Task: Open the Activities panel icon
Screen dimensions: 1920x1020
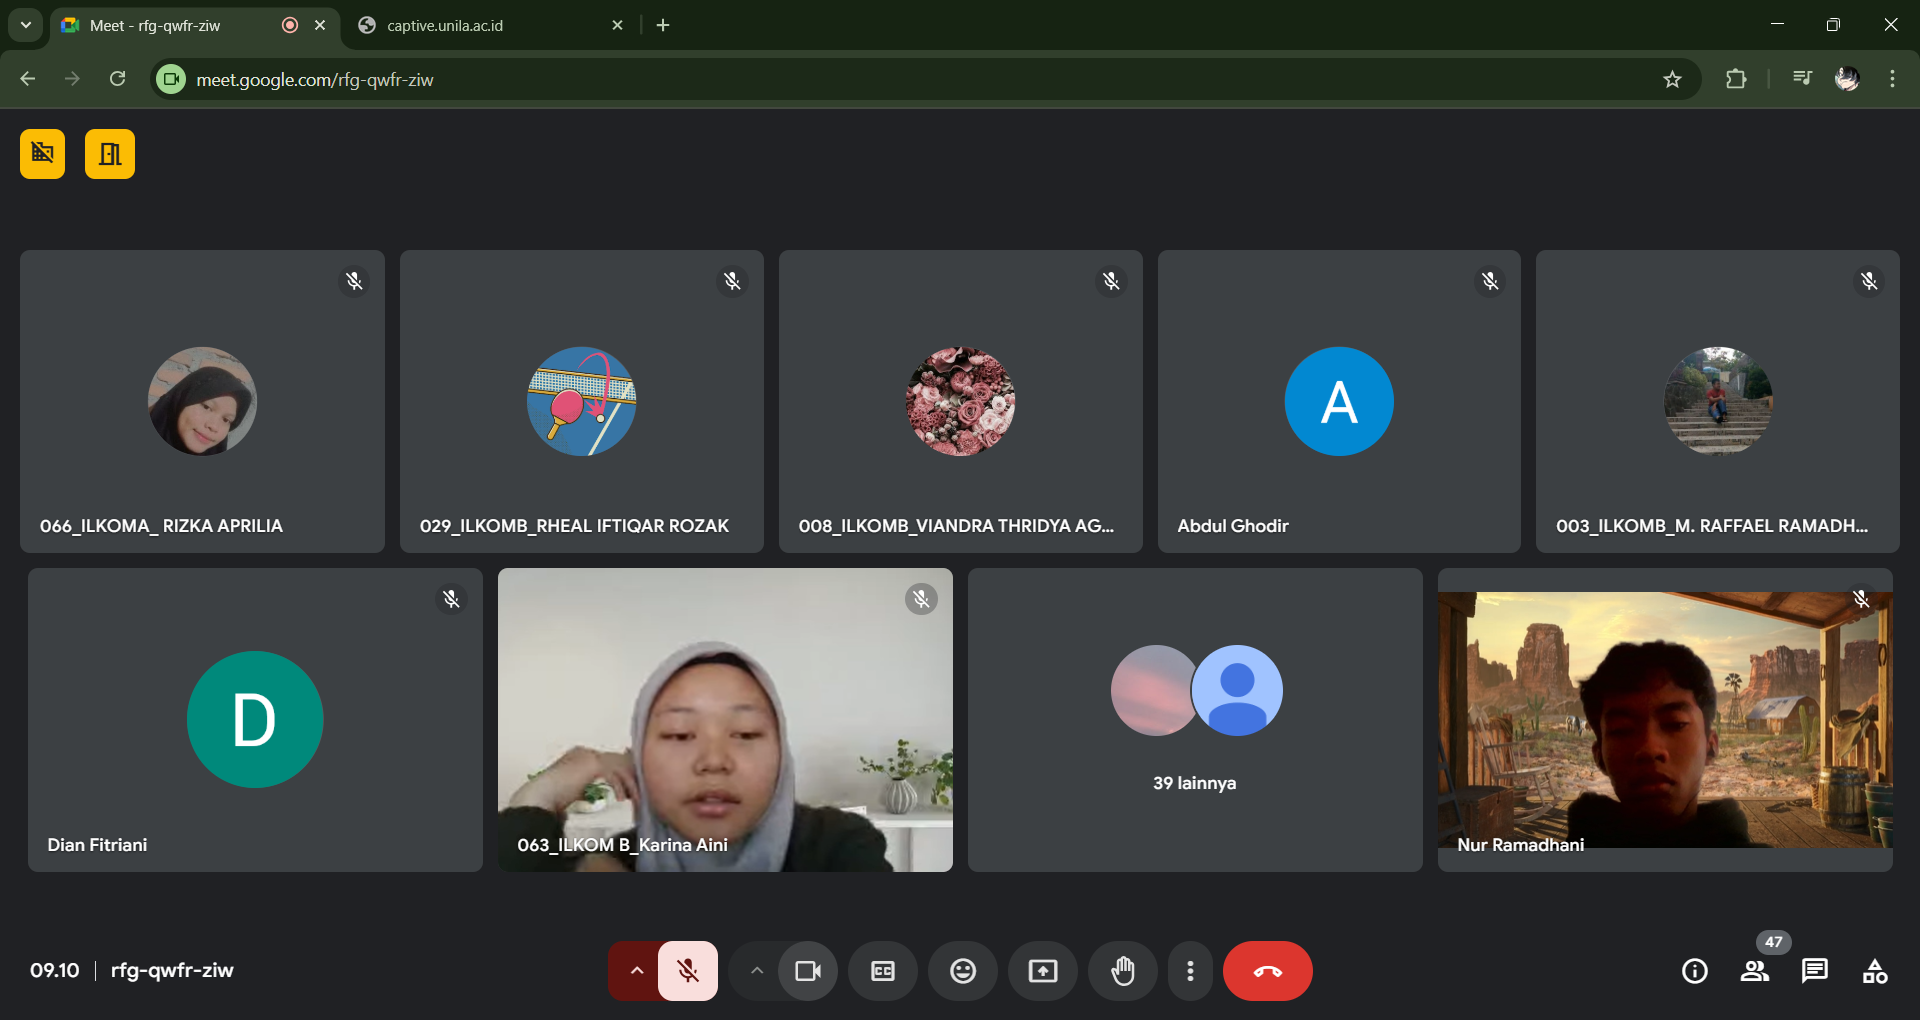Action: click(x=1874, y=971)
